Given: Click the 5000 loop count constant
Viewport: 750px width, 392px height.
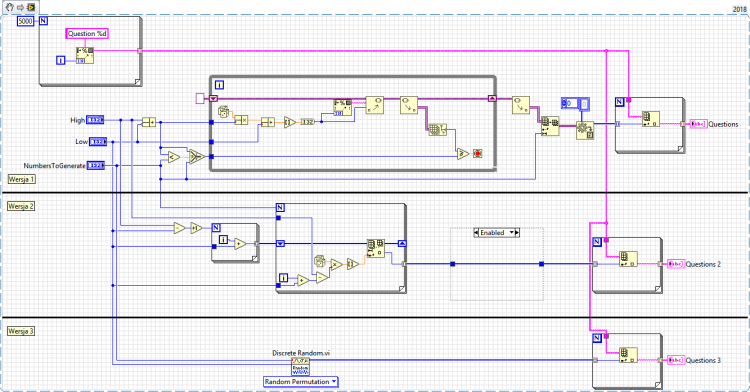Looking at the screenshot, I should coord(25,21).
